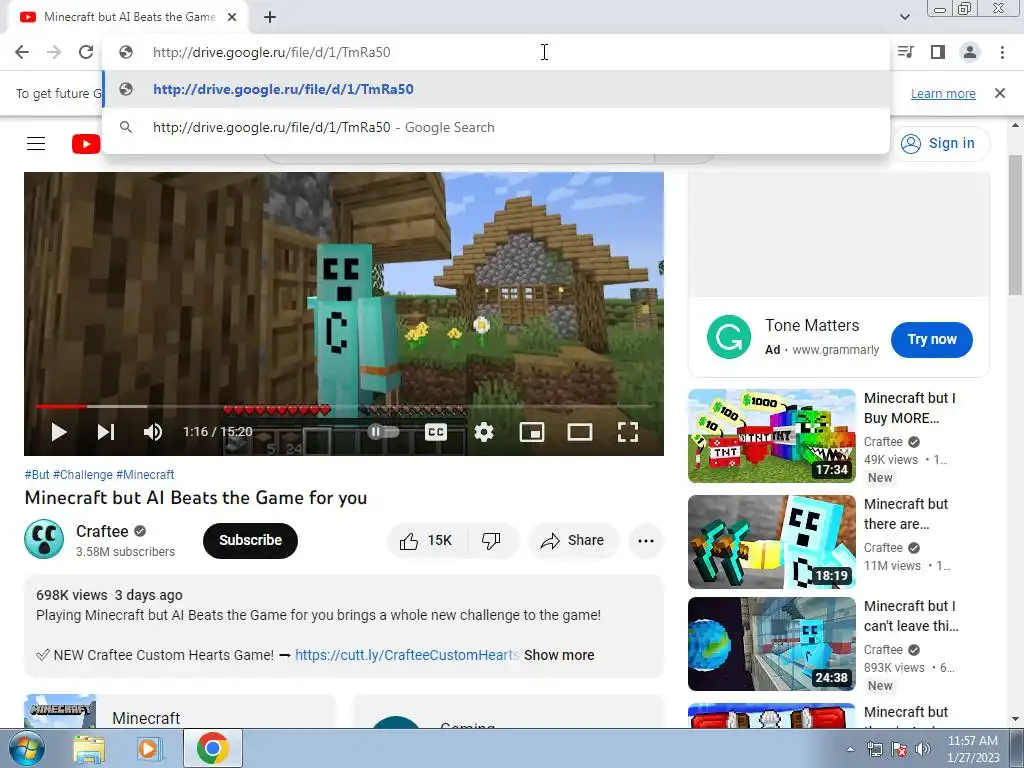Open the video title Minecraft but I can't leave
Screen dimensions: 1024x768
pos(911,616)
